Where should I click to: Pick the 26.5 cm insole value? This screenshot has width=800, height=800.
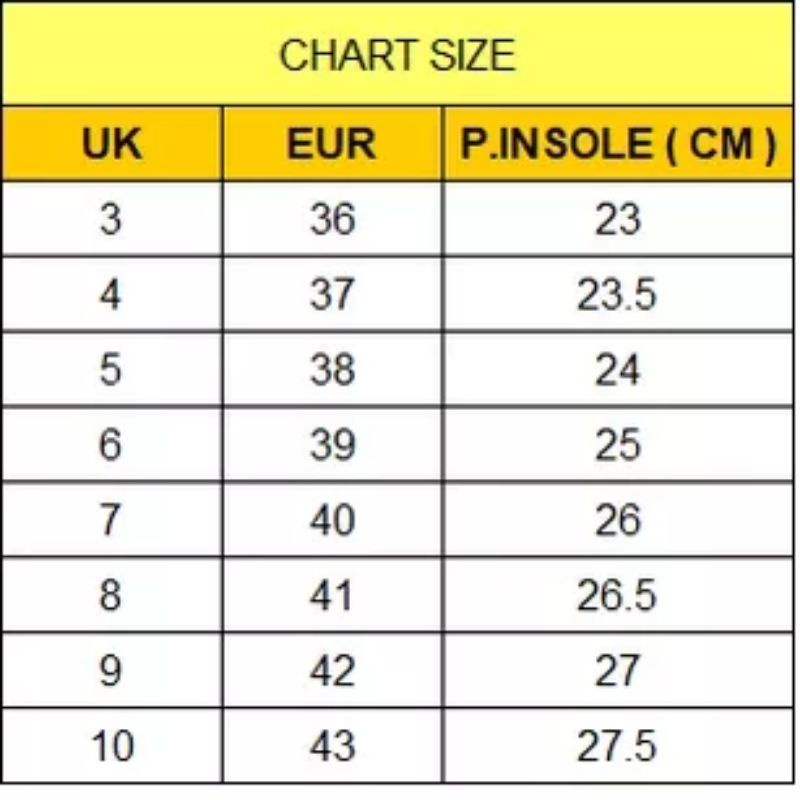(x=617, y=595)
